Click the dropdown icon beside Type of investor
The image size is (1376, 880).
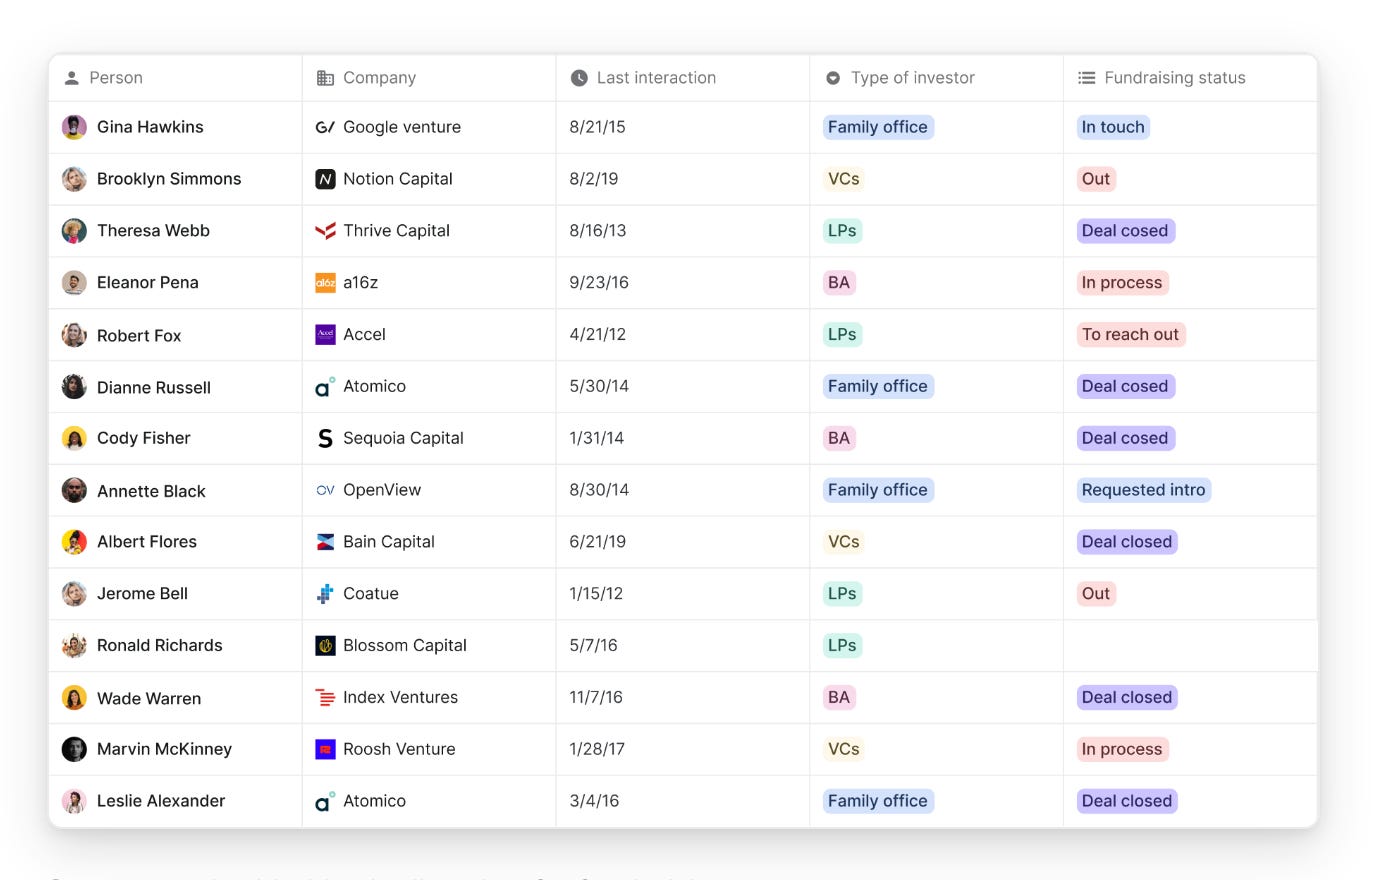click(x=833, y=78)
